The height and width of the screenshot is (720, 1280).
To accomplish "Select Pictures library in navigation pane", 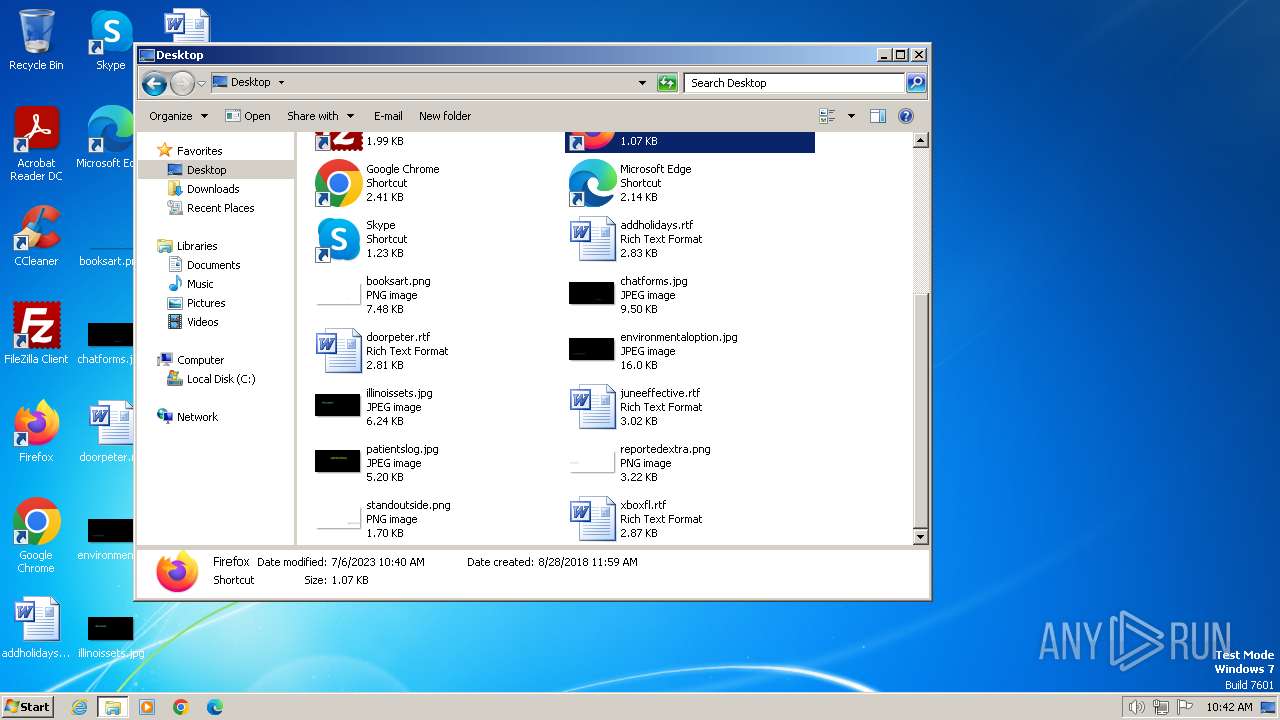I will (206, 303).
